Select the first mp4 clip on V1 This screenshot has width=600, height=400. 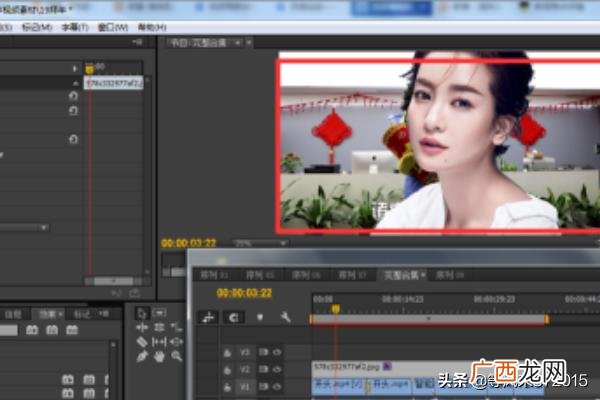pos(338,385)
